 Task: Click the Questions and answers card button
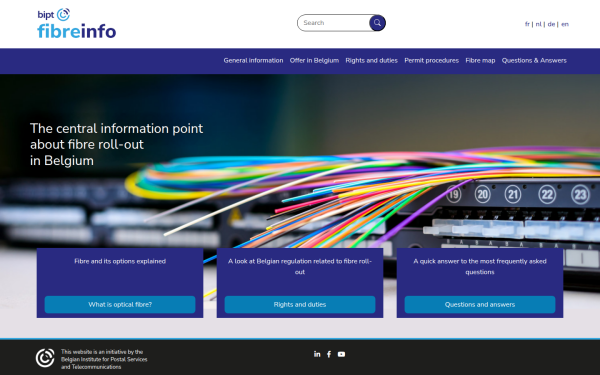480,305
